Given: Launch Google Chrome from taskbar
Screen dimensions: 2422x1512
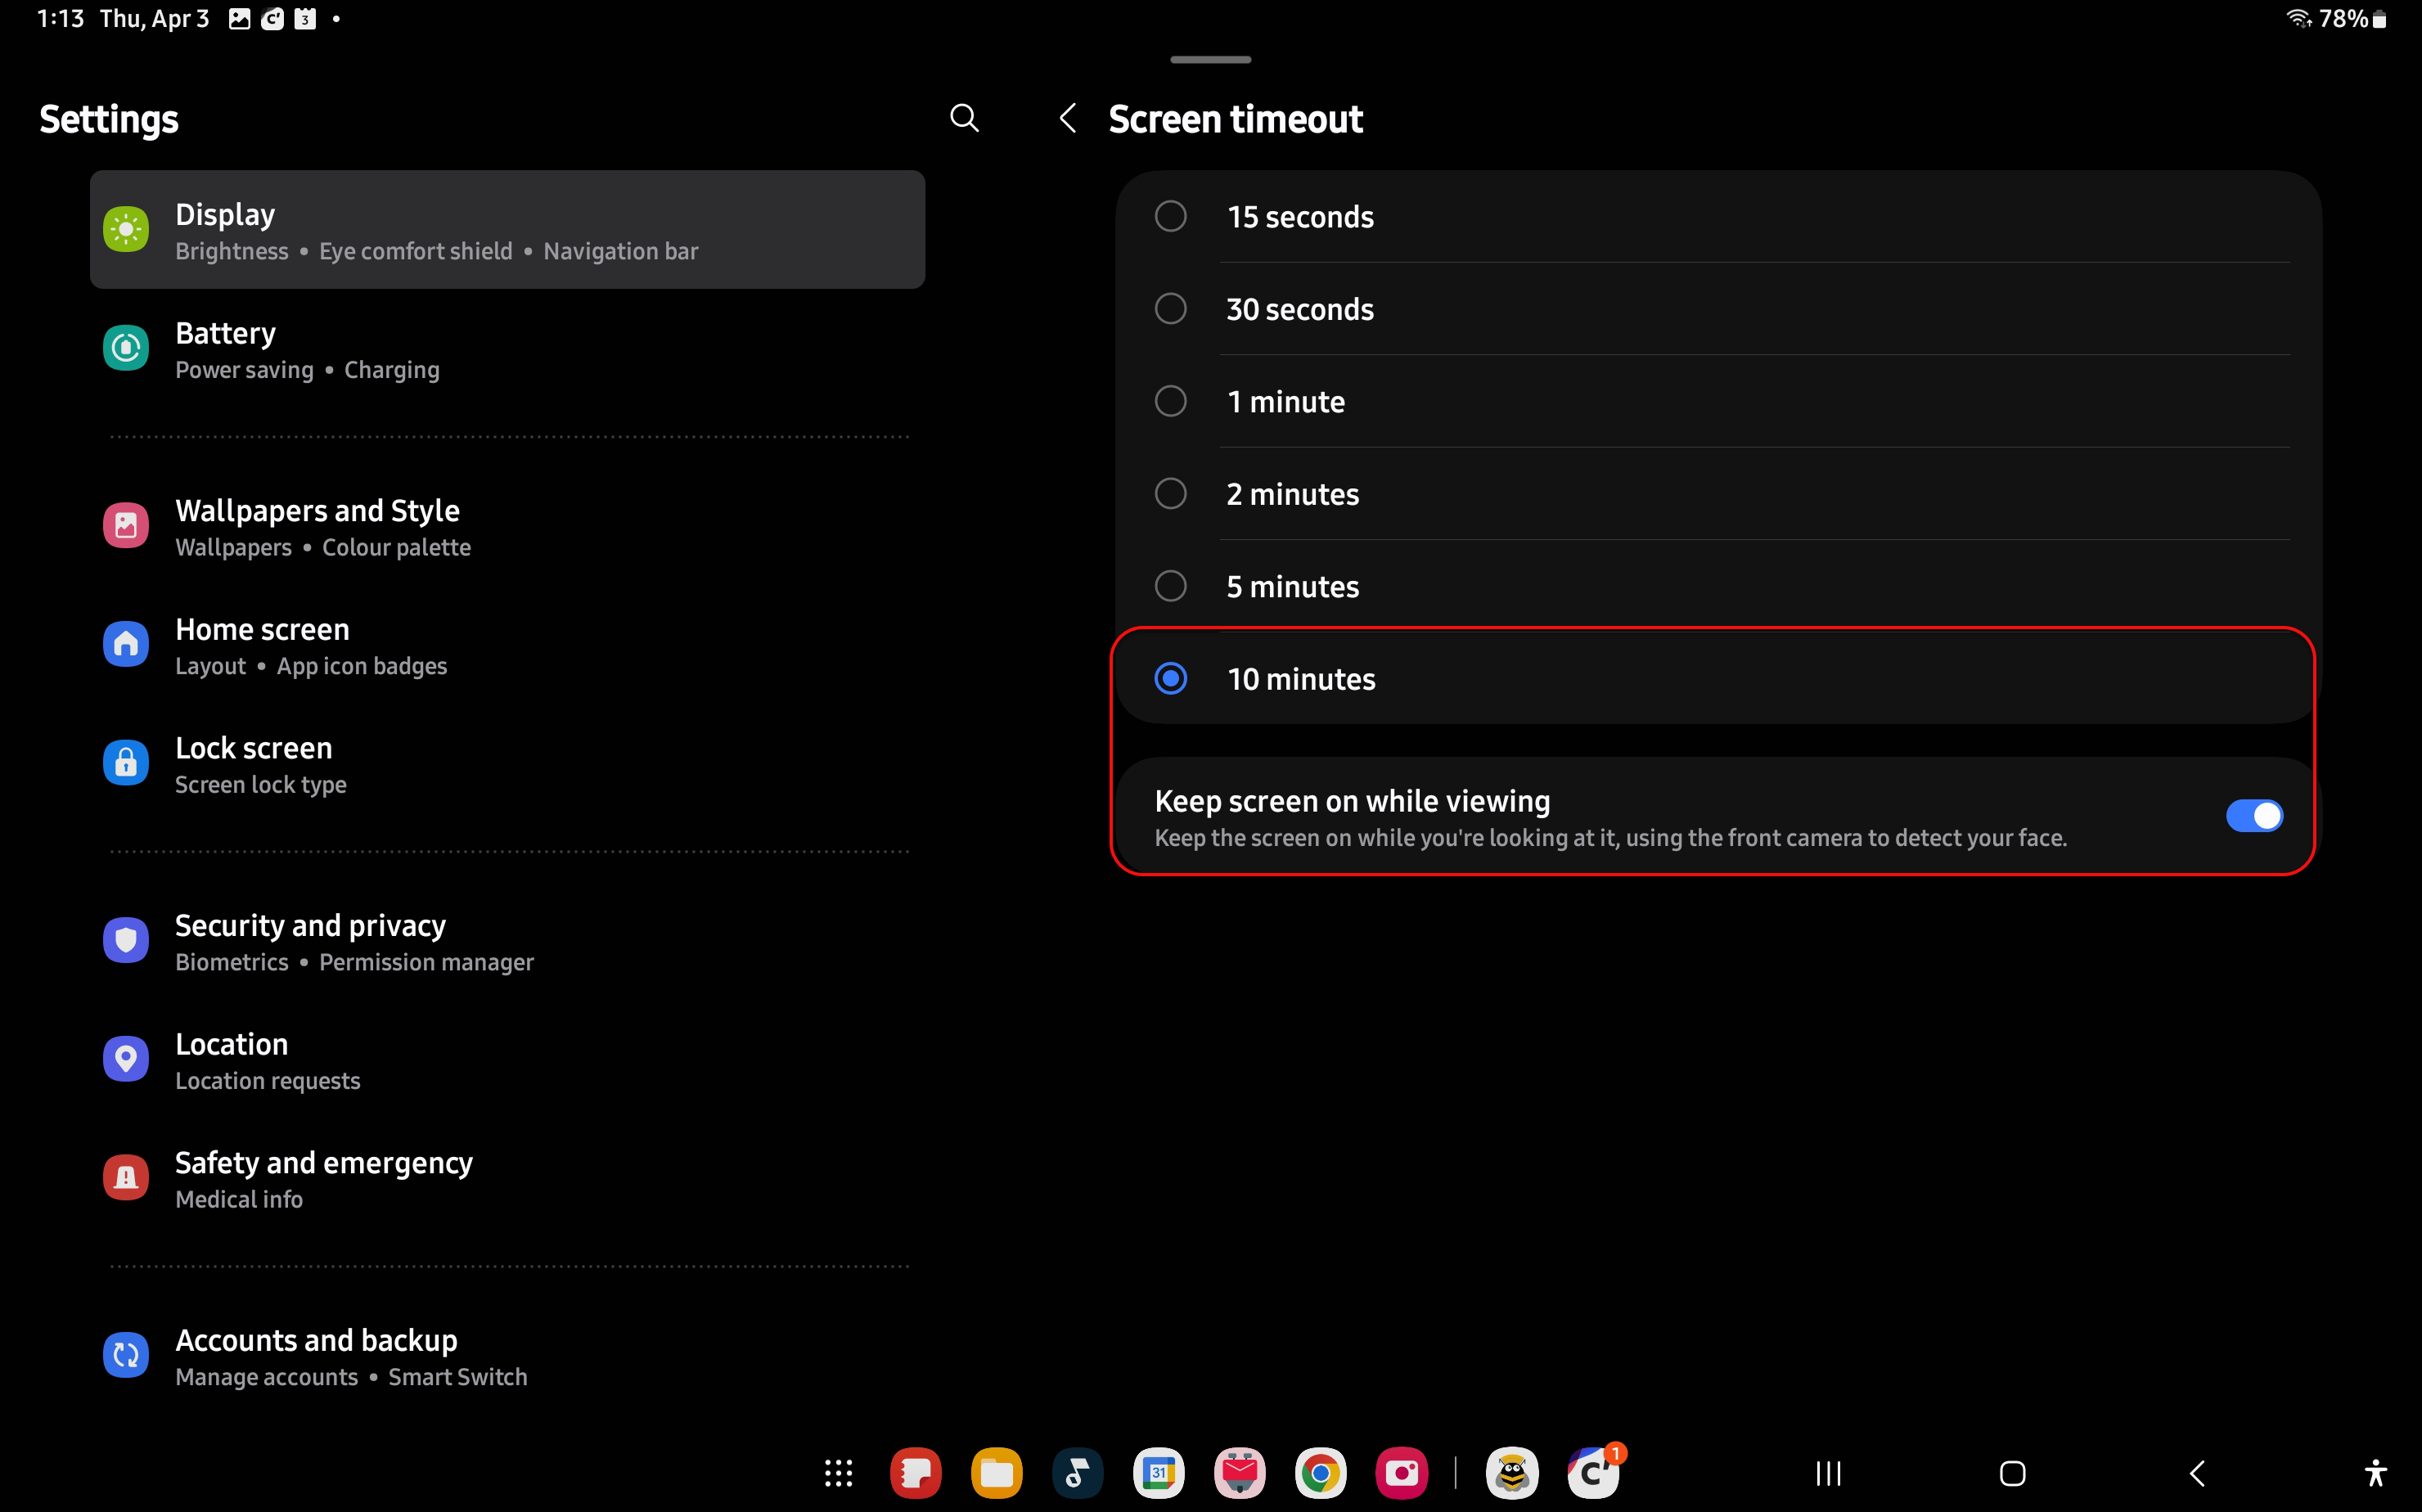Looking at the screenshot, I should click(x=1320, y=1472).
